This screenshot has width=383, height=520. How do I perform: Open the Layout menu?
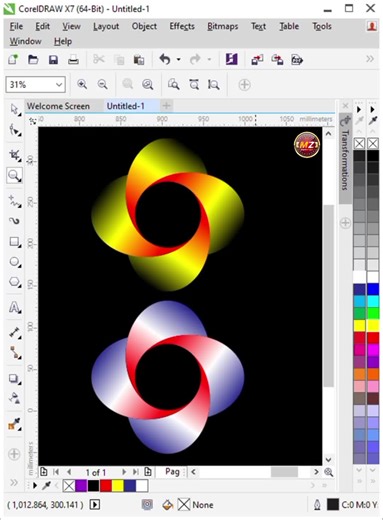pyautogui.click(x=106, y=26)
